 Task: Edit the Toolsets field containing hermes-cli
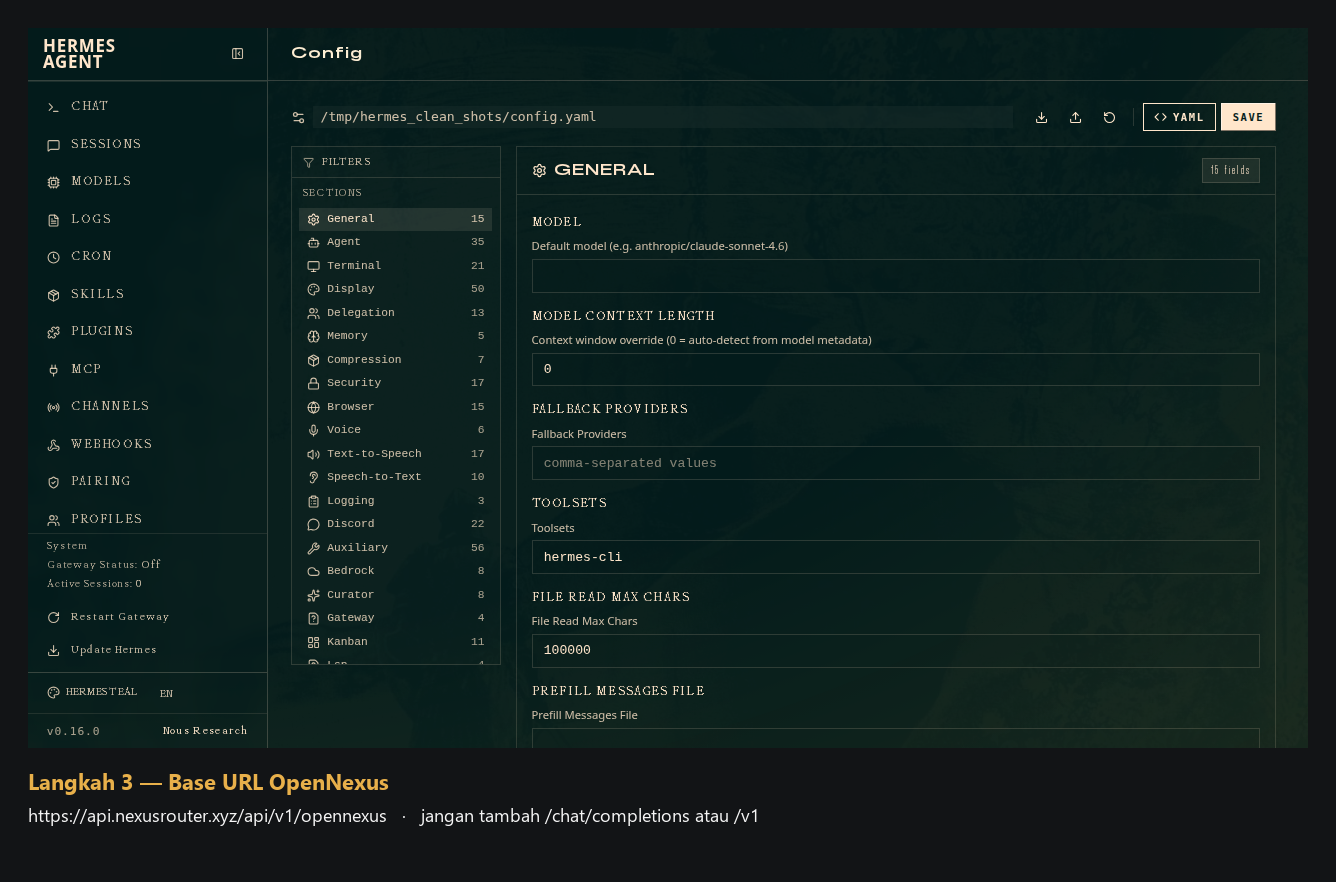(895, 557)
